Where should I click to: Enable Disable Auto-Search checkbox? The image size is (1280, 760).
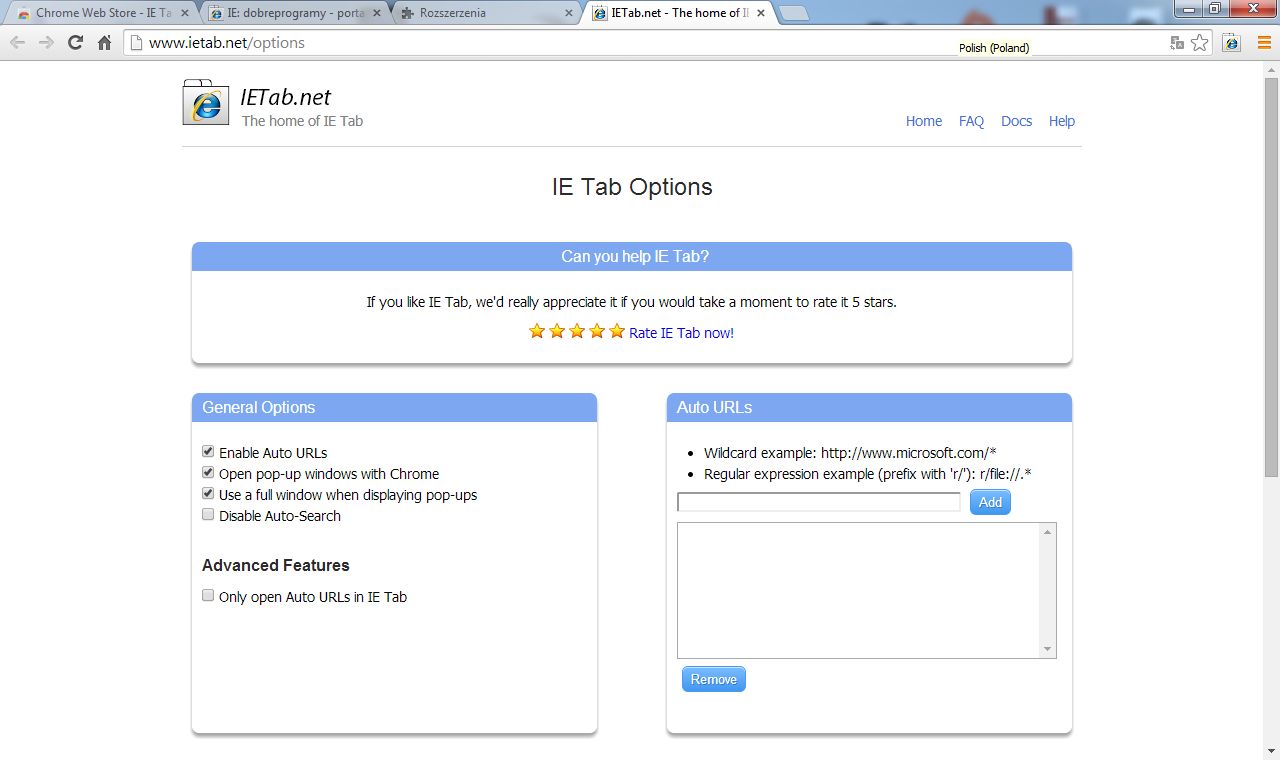(208, 515)
